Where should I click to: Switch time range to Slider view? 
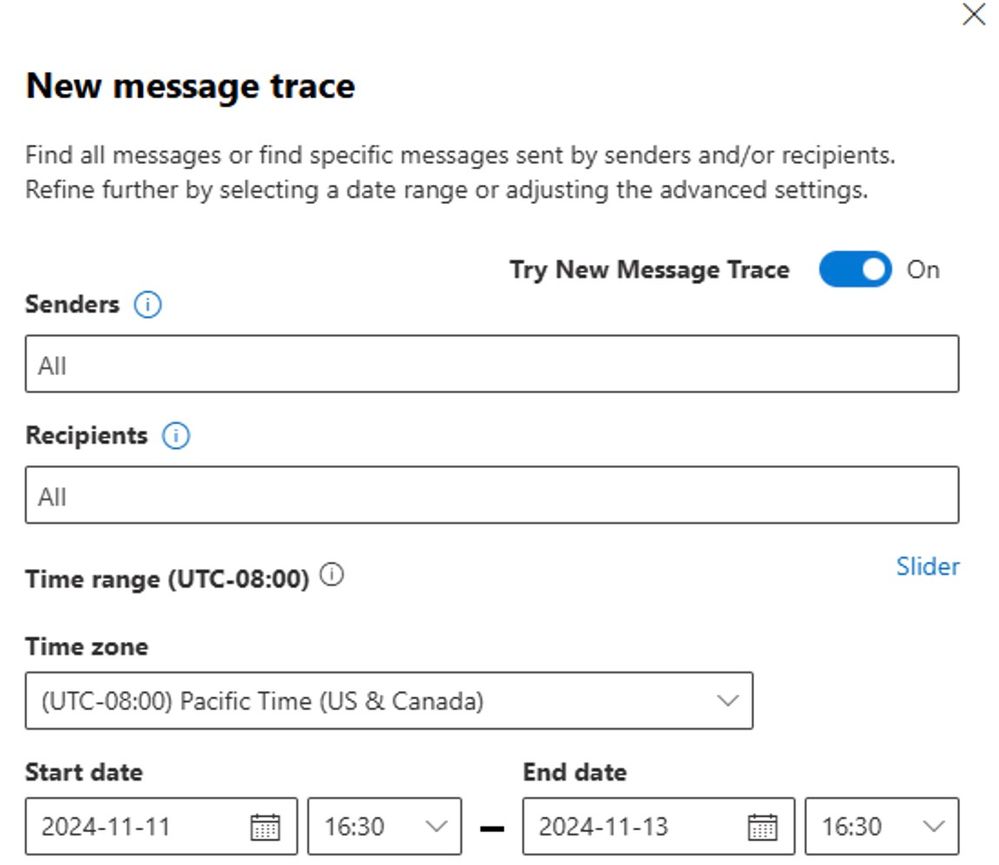coord(927,566)
